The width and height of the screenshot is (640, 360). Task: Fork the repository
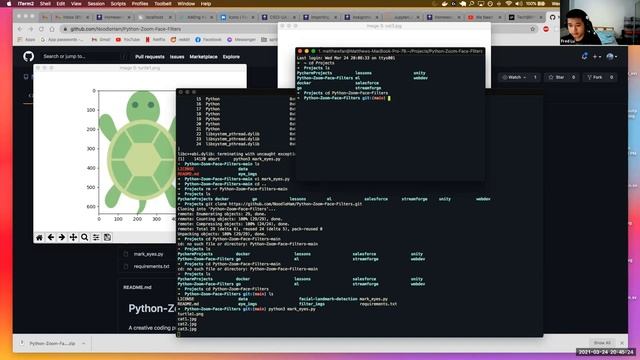(599, 77)
